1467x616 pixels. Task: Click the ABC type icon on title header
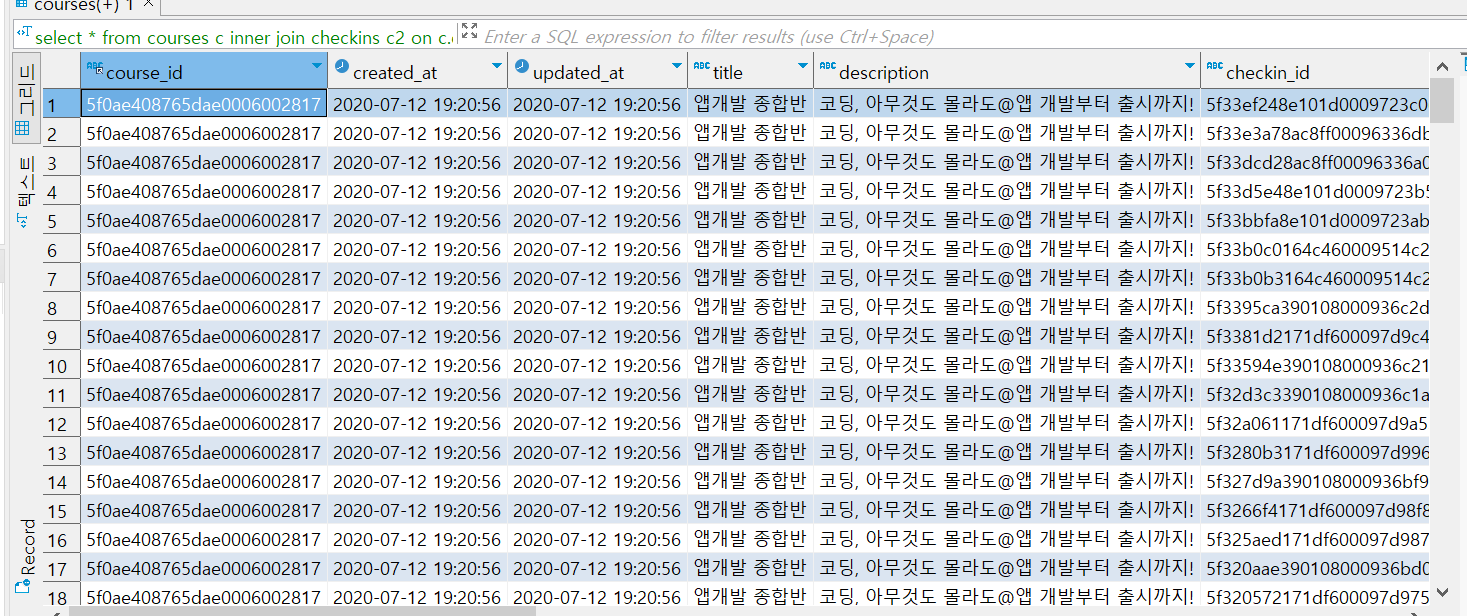(x=701, y=68)
